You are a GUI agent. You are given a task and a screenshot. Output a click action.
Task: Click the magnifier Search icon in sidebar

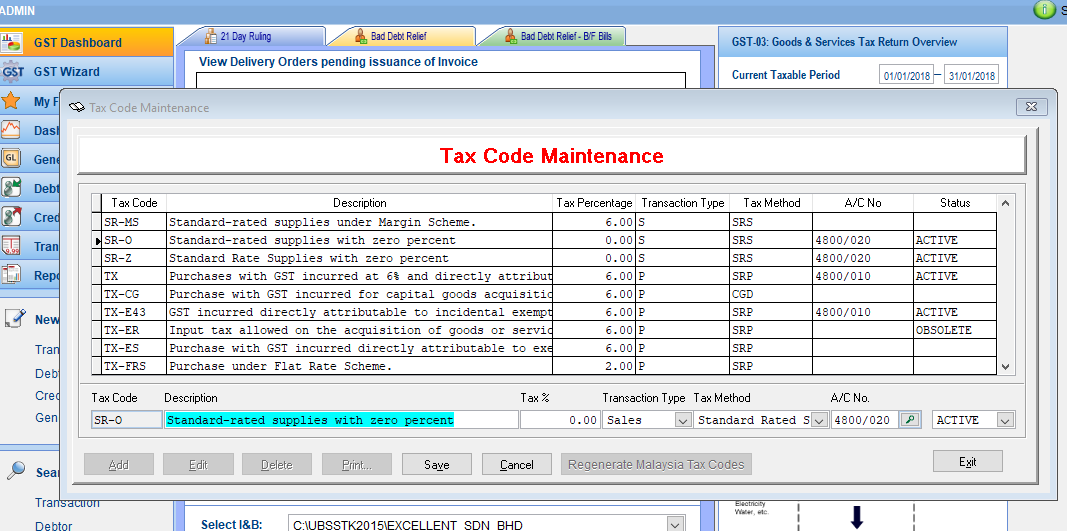(x=15, y=471)
